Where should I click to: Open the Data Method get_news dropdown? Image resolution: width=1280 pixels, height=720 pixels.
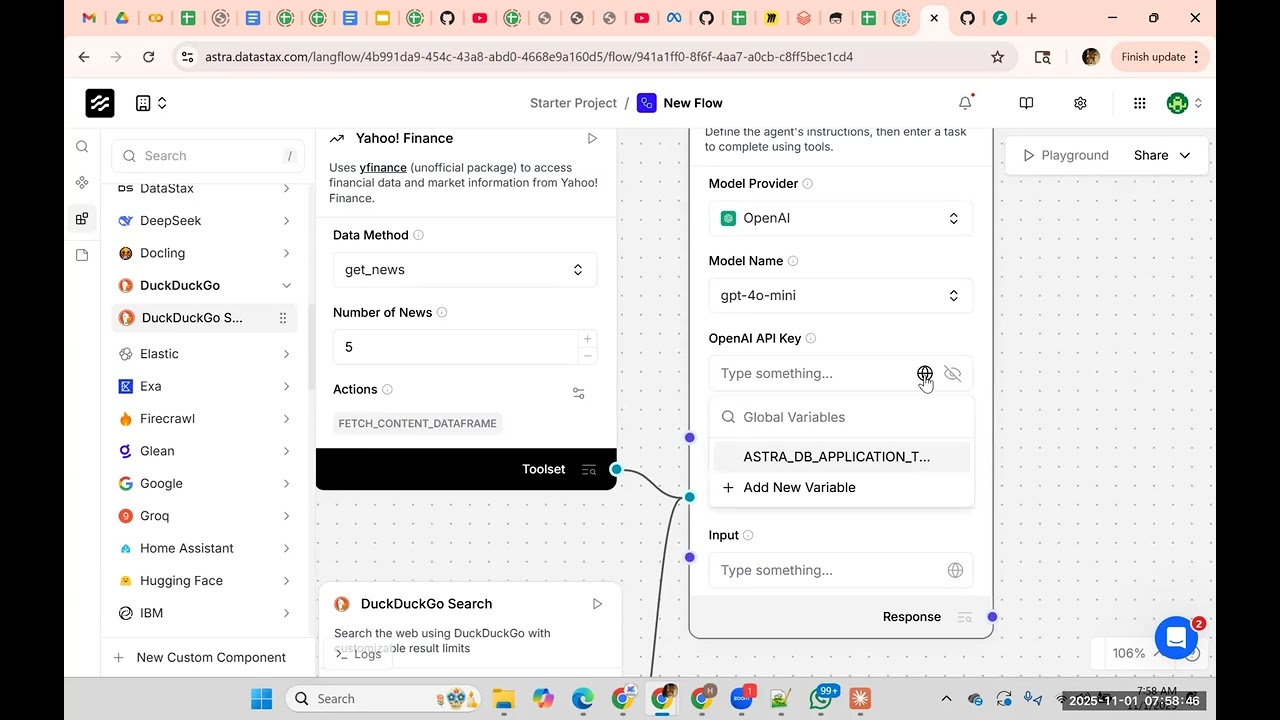(x=465, y=270)
